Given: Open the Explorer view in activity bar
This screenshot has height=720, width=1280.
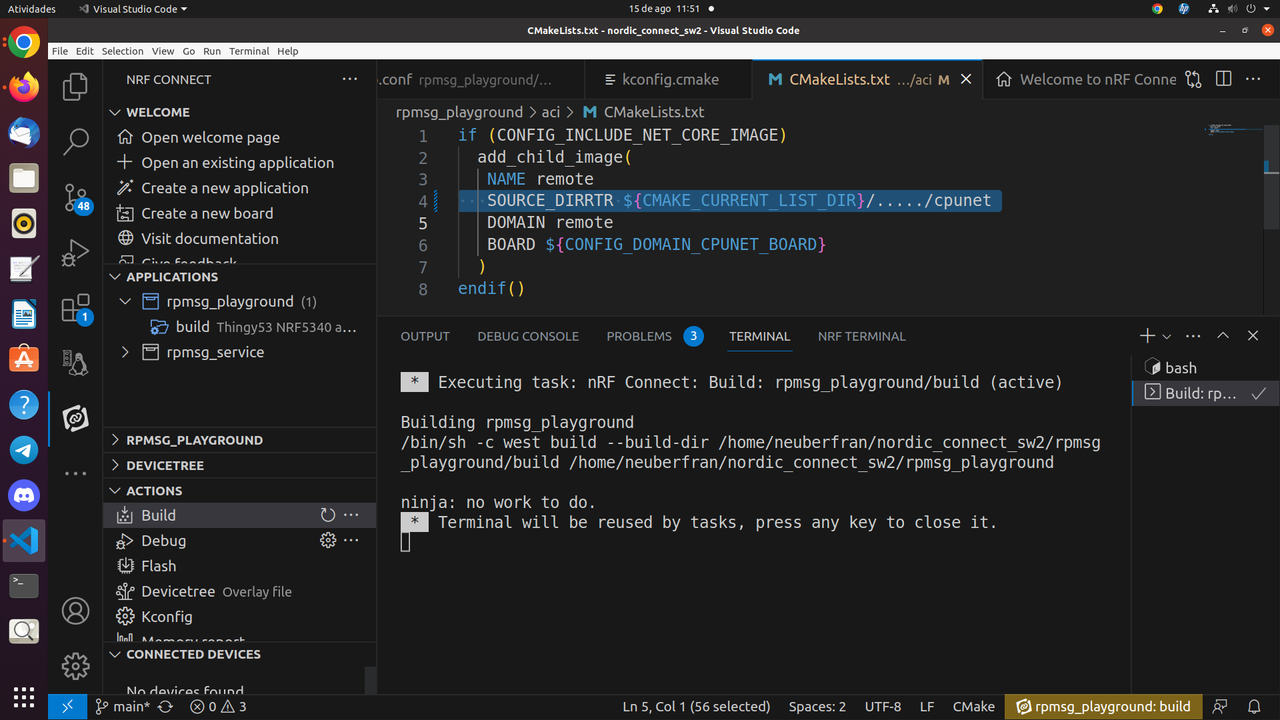Looking at the screenshot, I should pos(76,87).
